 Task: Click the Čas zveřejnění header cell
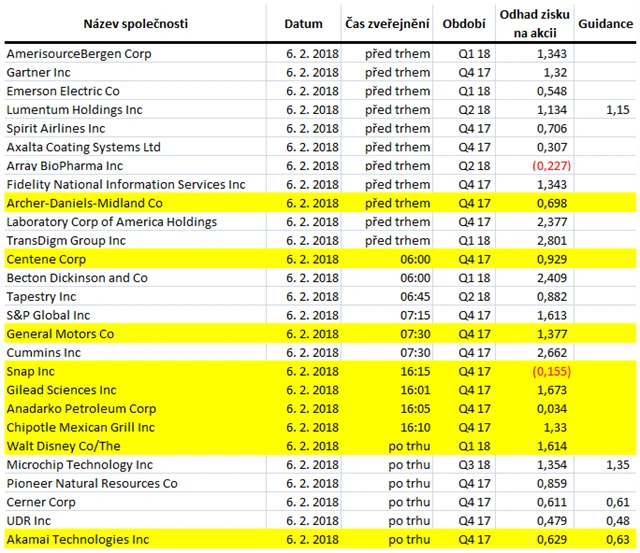[x=387, y=24]
